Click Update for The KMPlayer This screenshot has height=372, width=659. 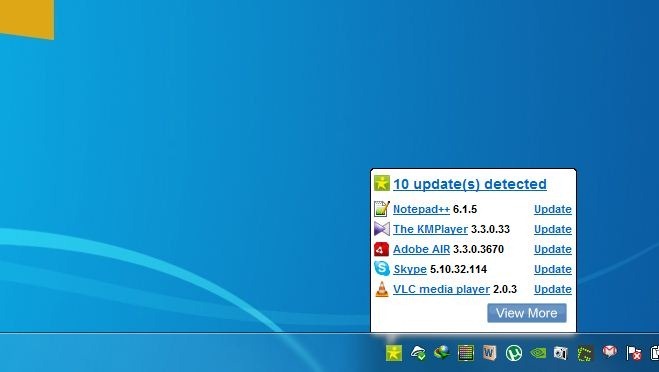pos(553,229)
